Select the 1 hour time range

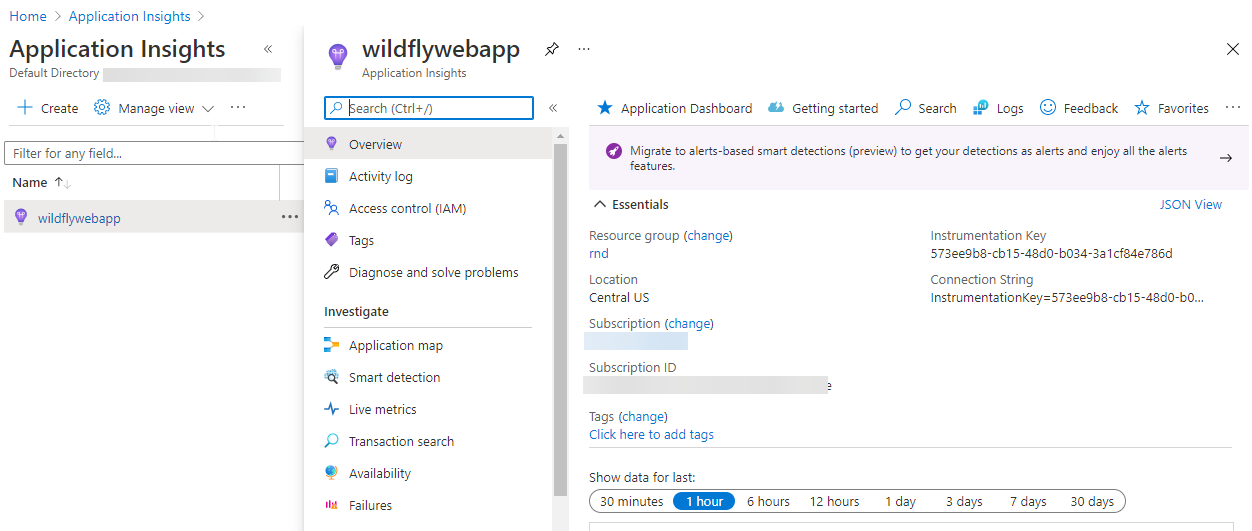(704, 501)
